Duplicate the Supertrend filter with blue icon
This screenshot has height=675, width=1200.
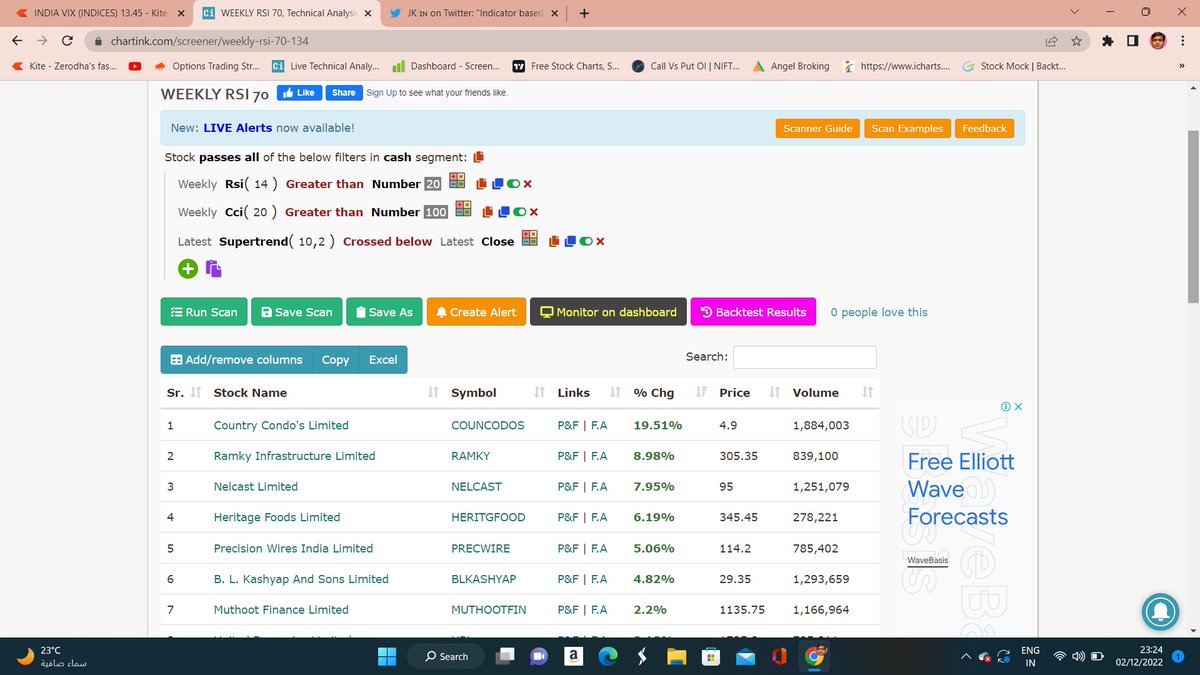tap(569, 241)
